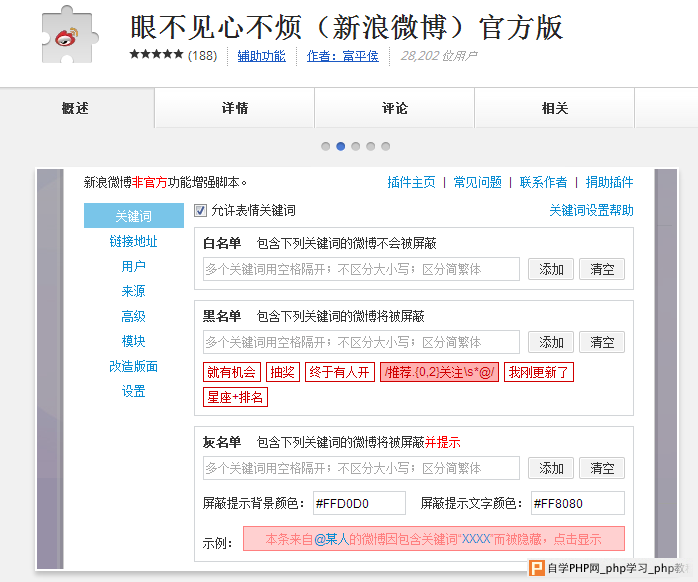Click the 星座+排名 keyword tag
The width and height of the screenshot is (698, 582).
235,397
